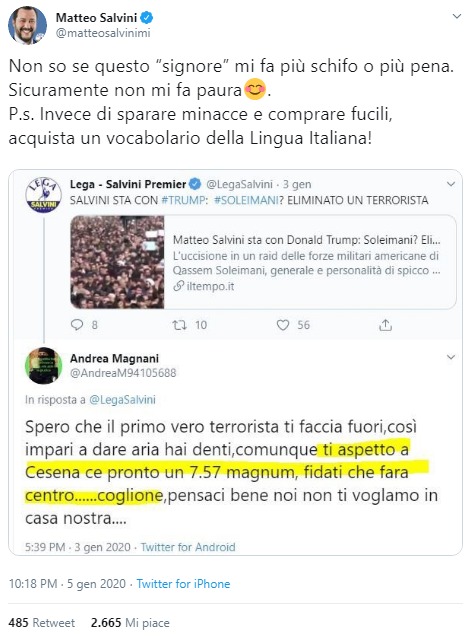Click the Twitter for iPhone source link
Image resolution: width=473 pixels, height=638 pixels.
(183, 584)
